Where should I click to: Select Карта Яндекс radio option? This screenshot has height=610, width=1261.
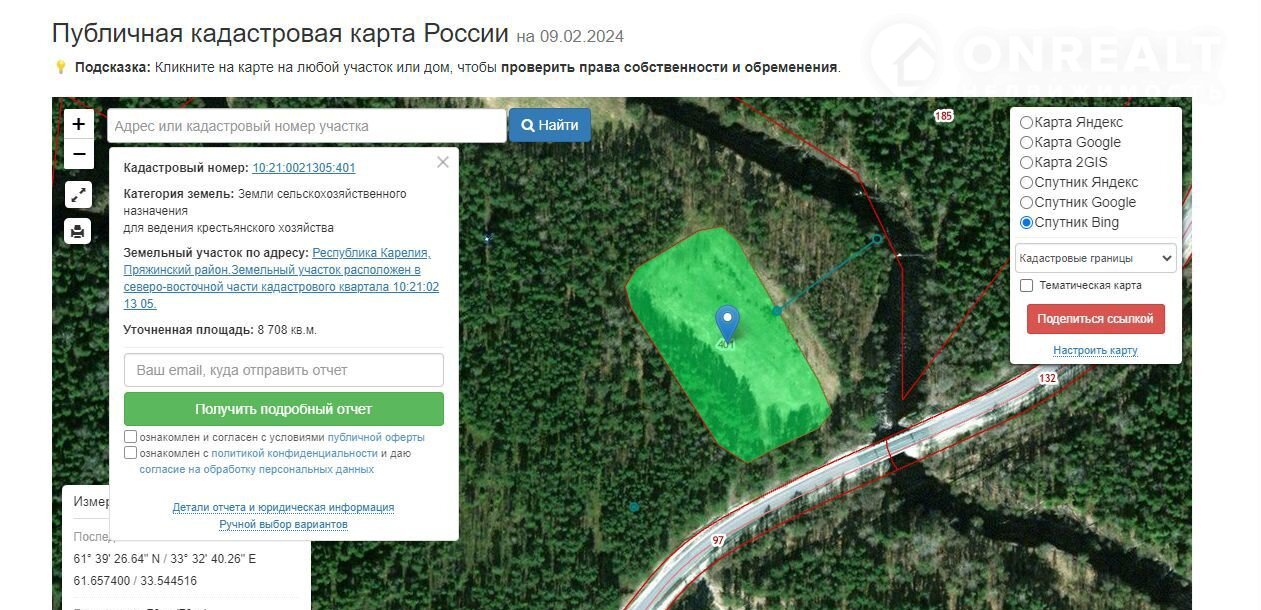click(1026, 122)
